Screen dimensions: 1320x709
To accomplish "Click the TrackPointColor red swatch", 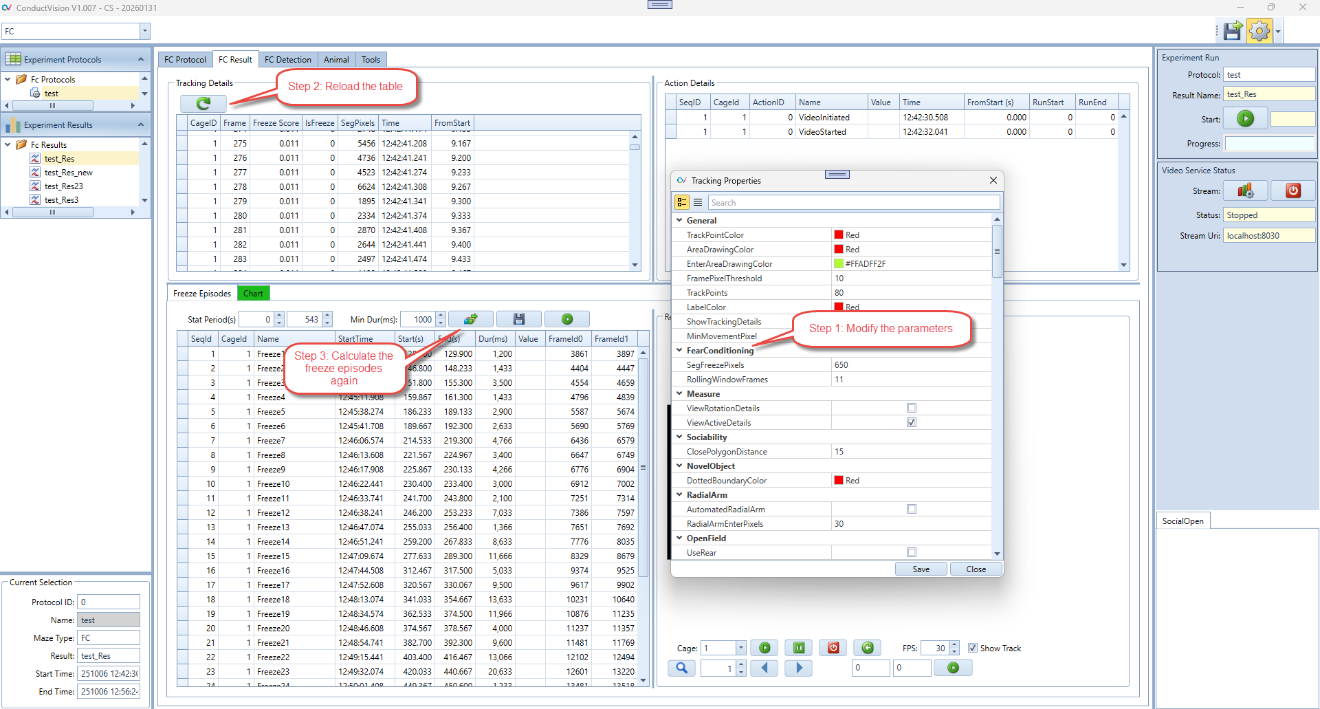I will [839, 235].
